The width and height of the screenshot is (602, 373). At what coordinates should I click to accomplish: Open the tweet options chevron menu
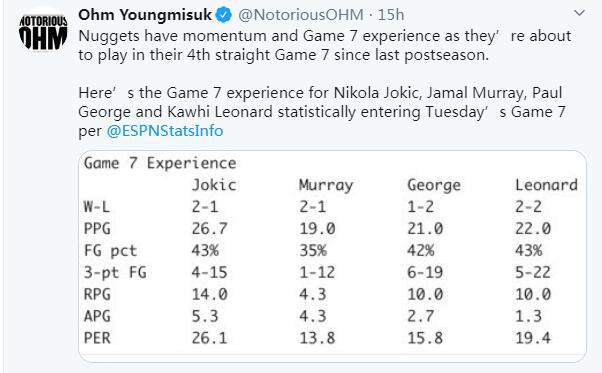tap(579, 13)
